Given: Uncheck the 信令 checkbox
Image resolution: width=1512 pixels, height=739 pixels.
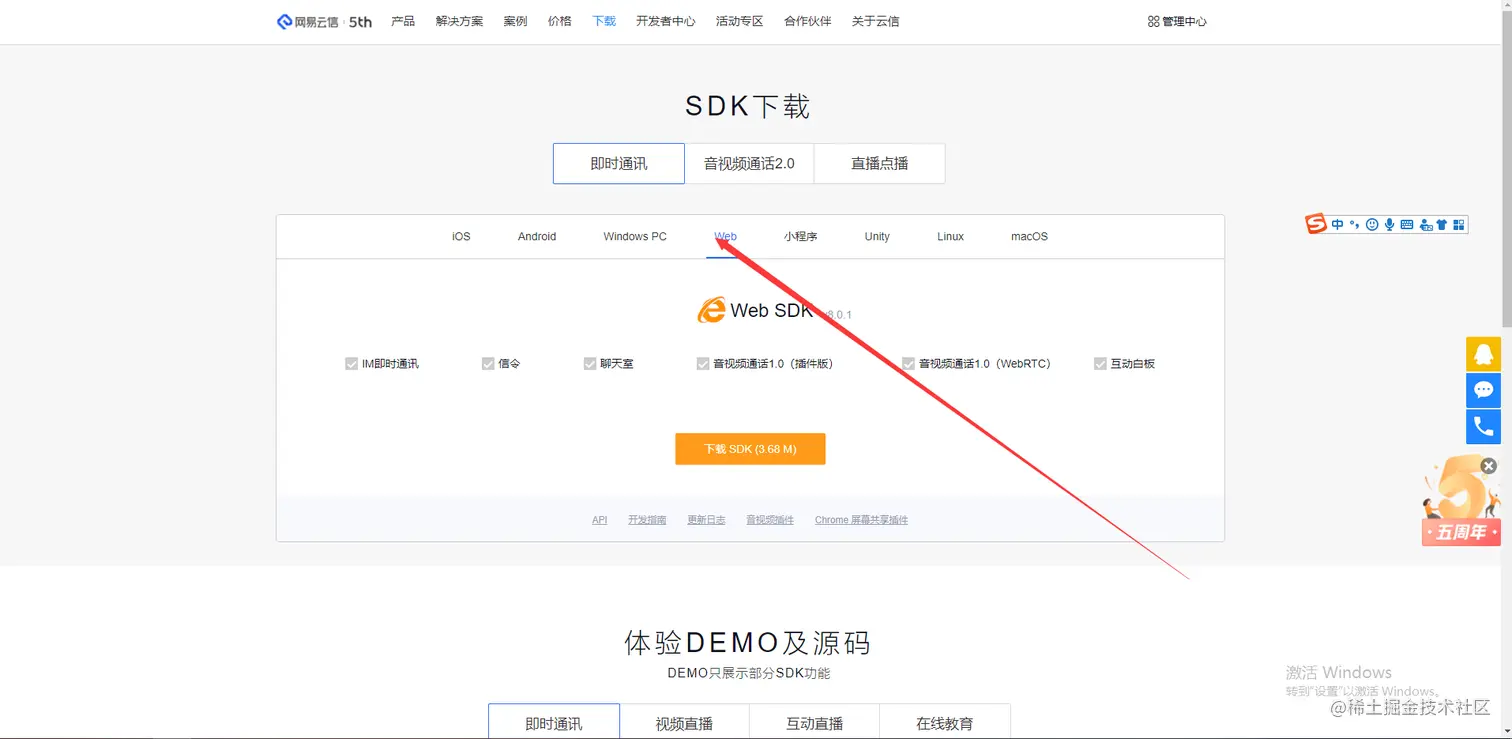Looking at the screenshot, I should click(488, 364).
